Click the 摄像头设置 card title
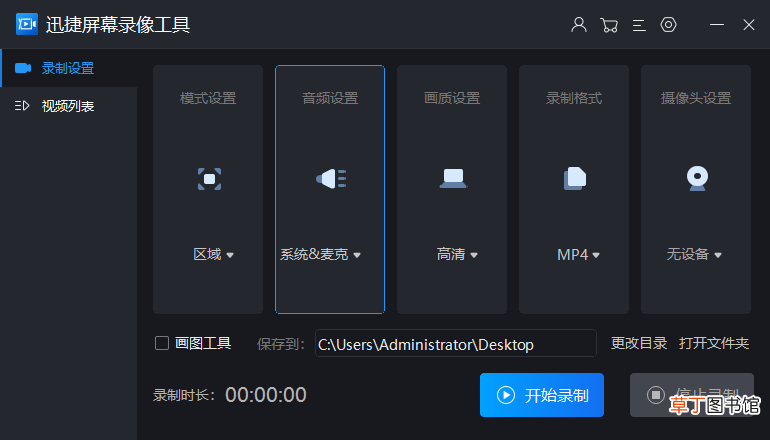 click(696, 98)
